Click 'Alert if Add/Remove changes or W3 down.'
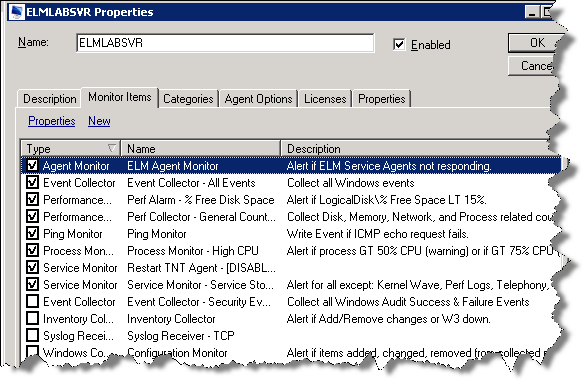Screen dimensions: 583x381 point(389,319)
